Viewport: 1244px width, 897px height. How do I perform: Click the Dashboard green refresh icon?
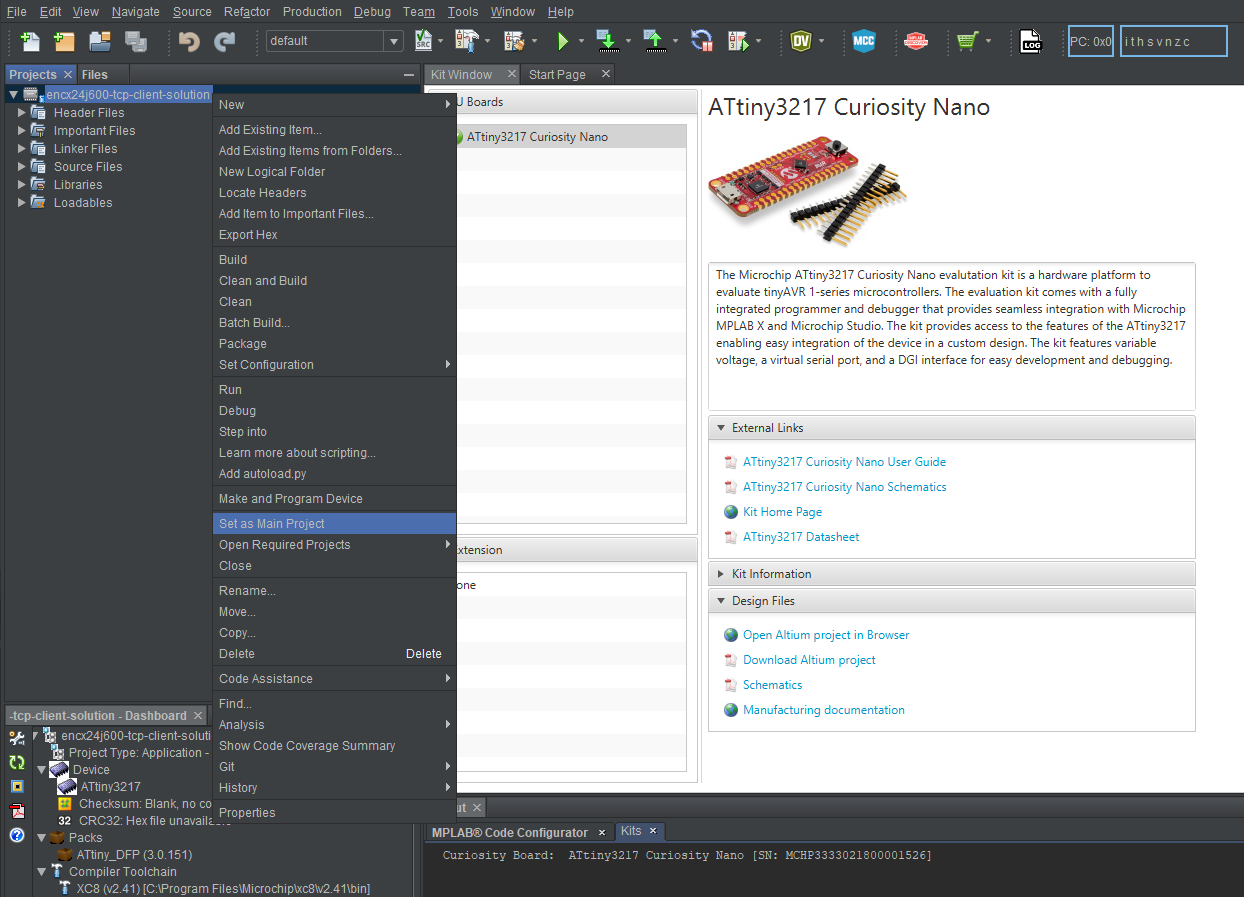(x=17, y=762)
